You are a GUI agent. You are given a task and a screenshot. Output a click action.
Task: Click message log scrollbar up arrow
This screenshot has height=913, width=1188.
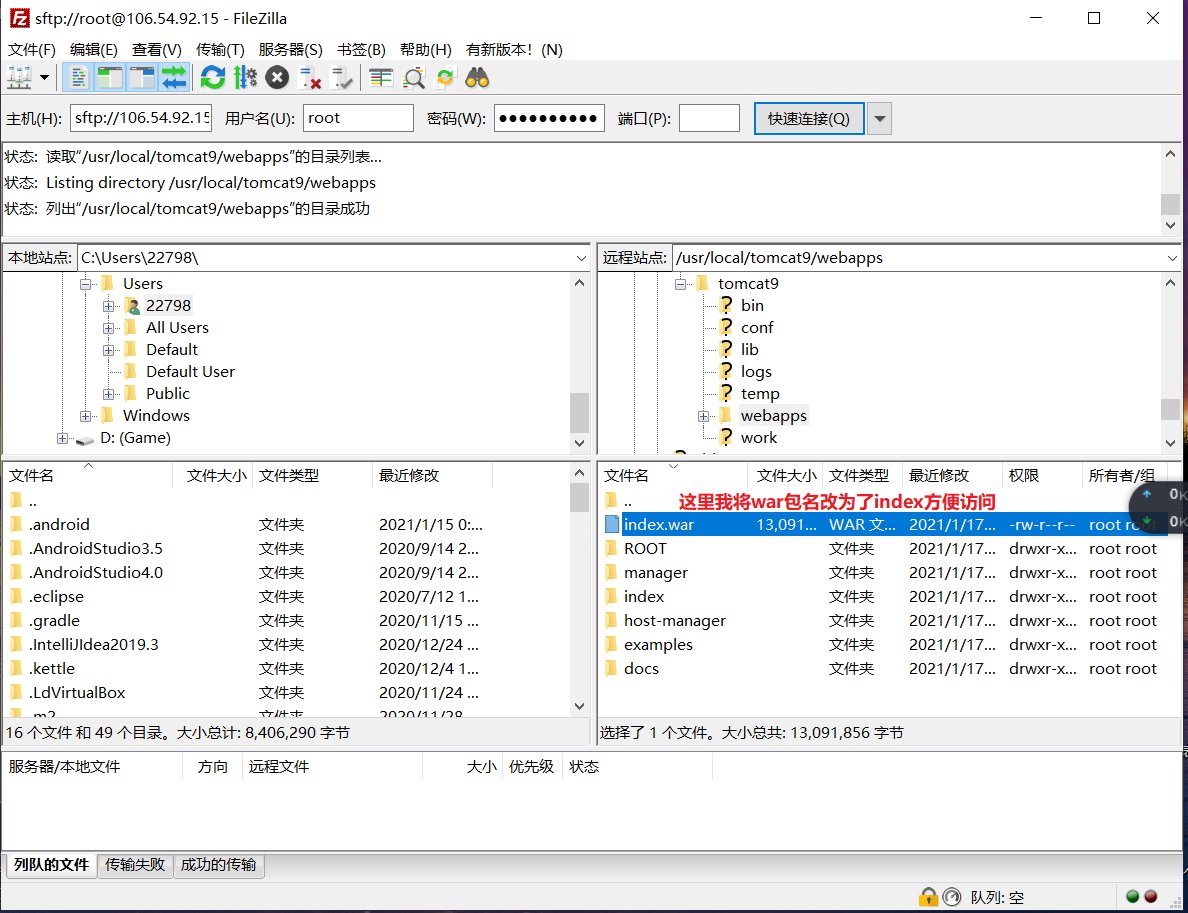point(1171,154)
